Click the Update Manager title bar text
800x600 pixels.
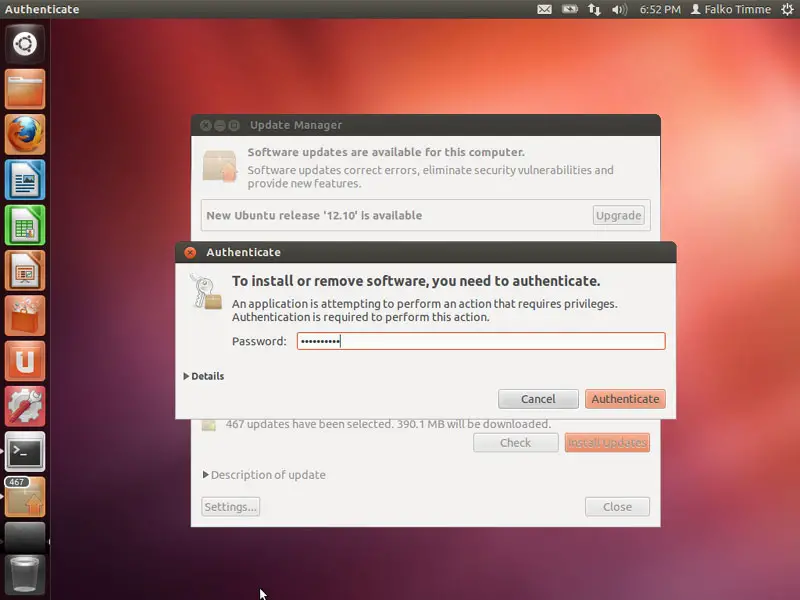296,125
